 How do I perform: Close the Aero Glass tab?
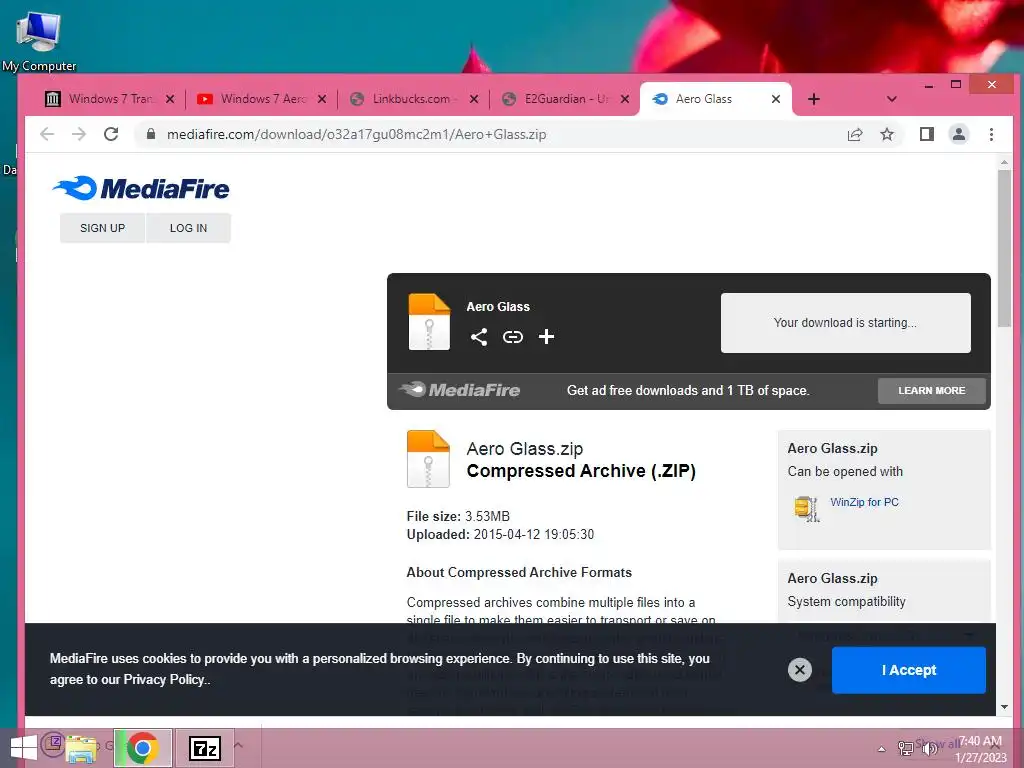(776, 99)
